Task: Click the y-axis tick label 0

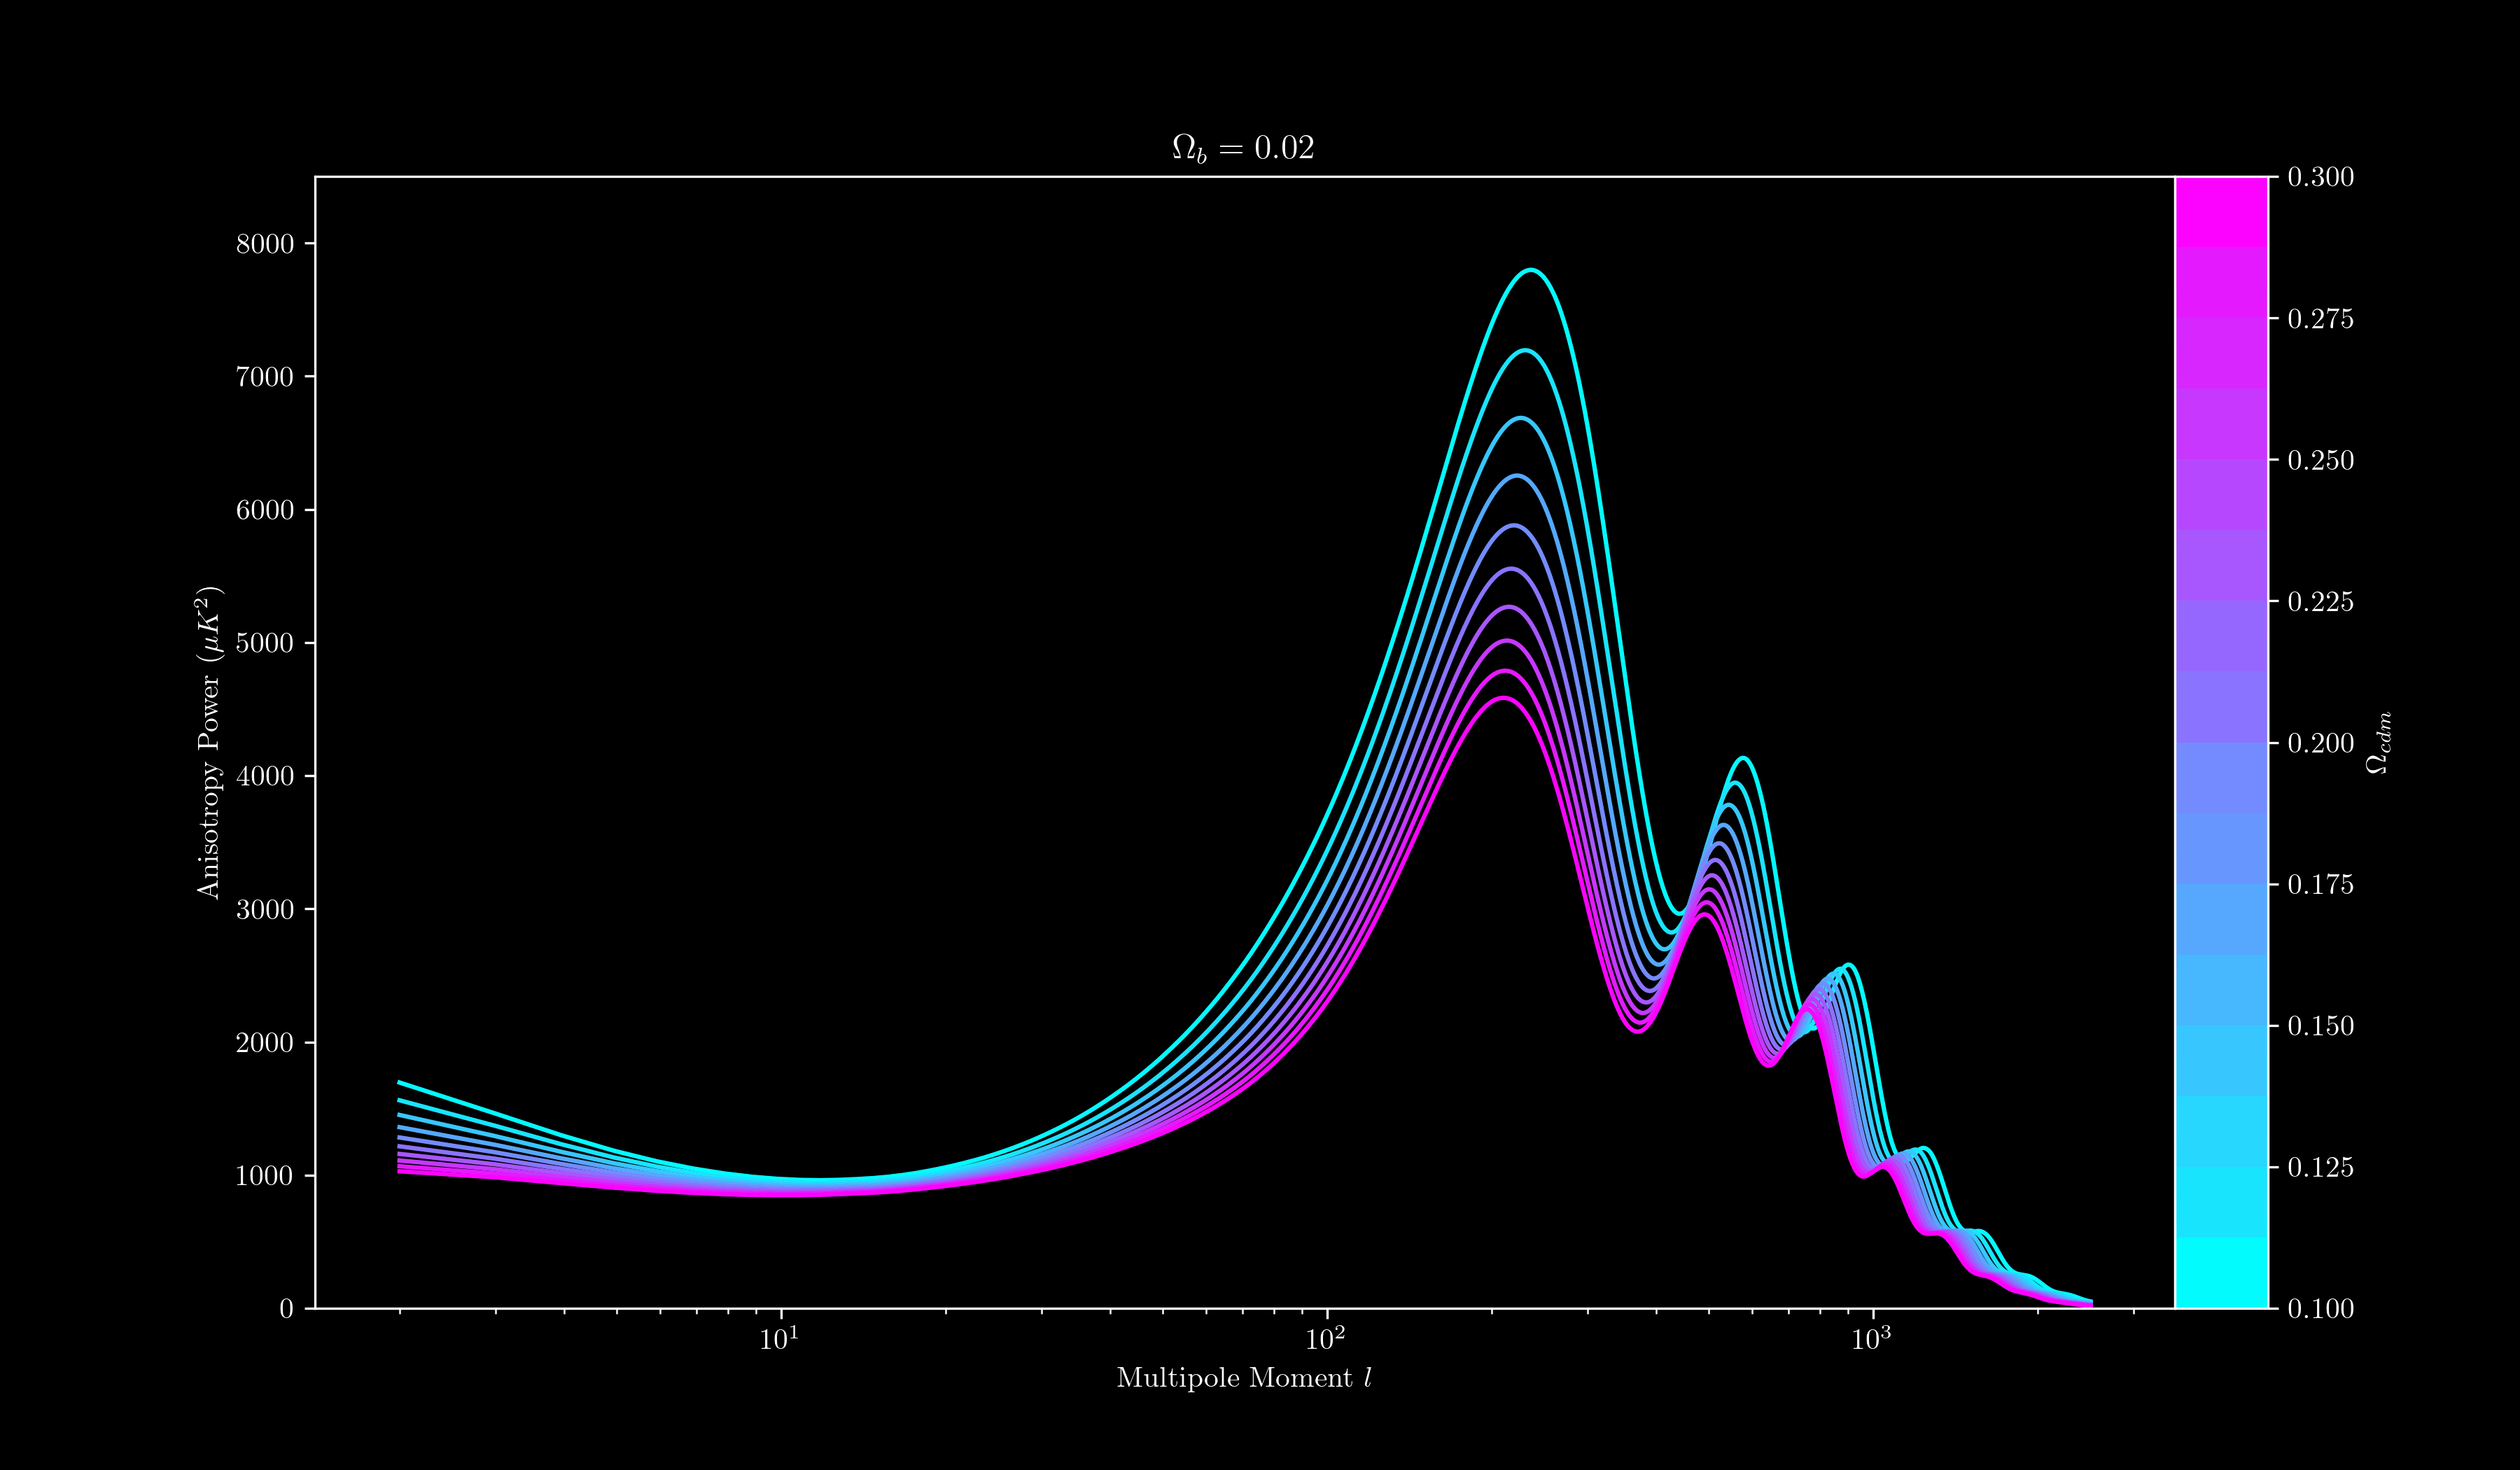Action: pyautogui.click(x=287, y=1308)
